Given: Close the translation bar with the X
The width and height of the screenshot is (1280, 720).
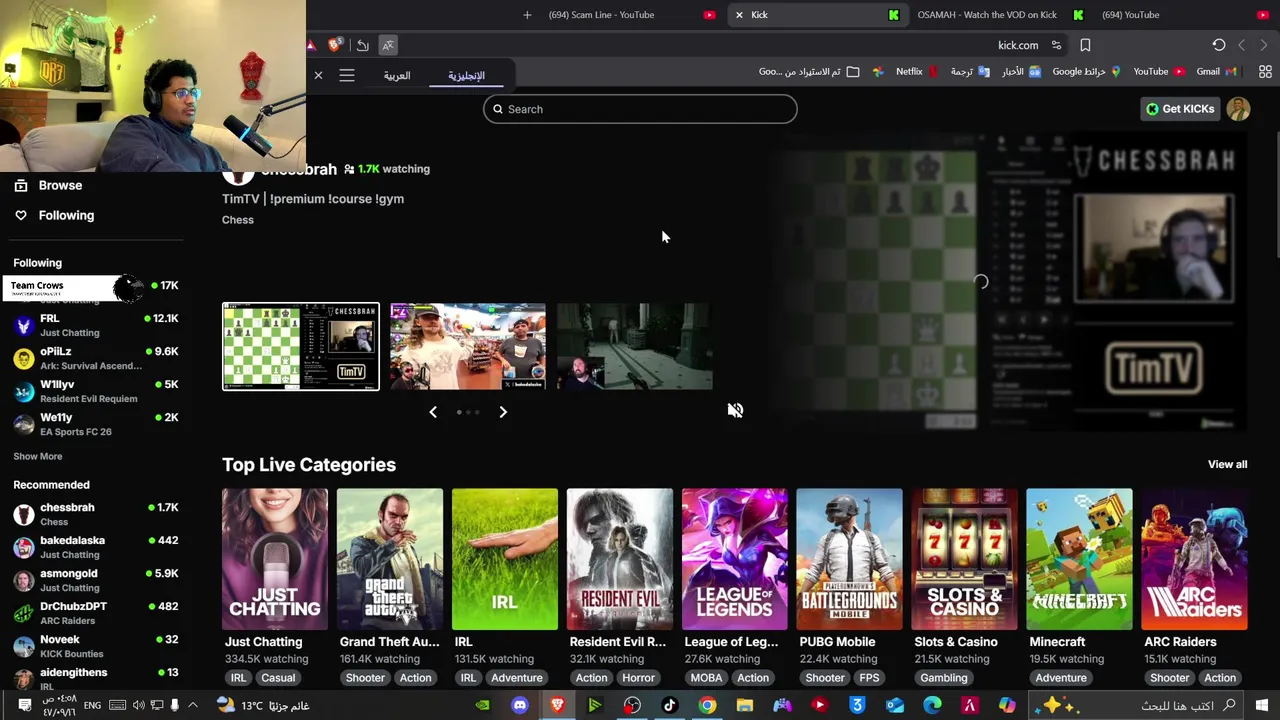Looking at the screenshot, I should pos(318,75).
